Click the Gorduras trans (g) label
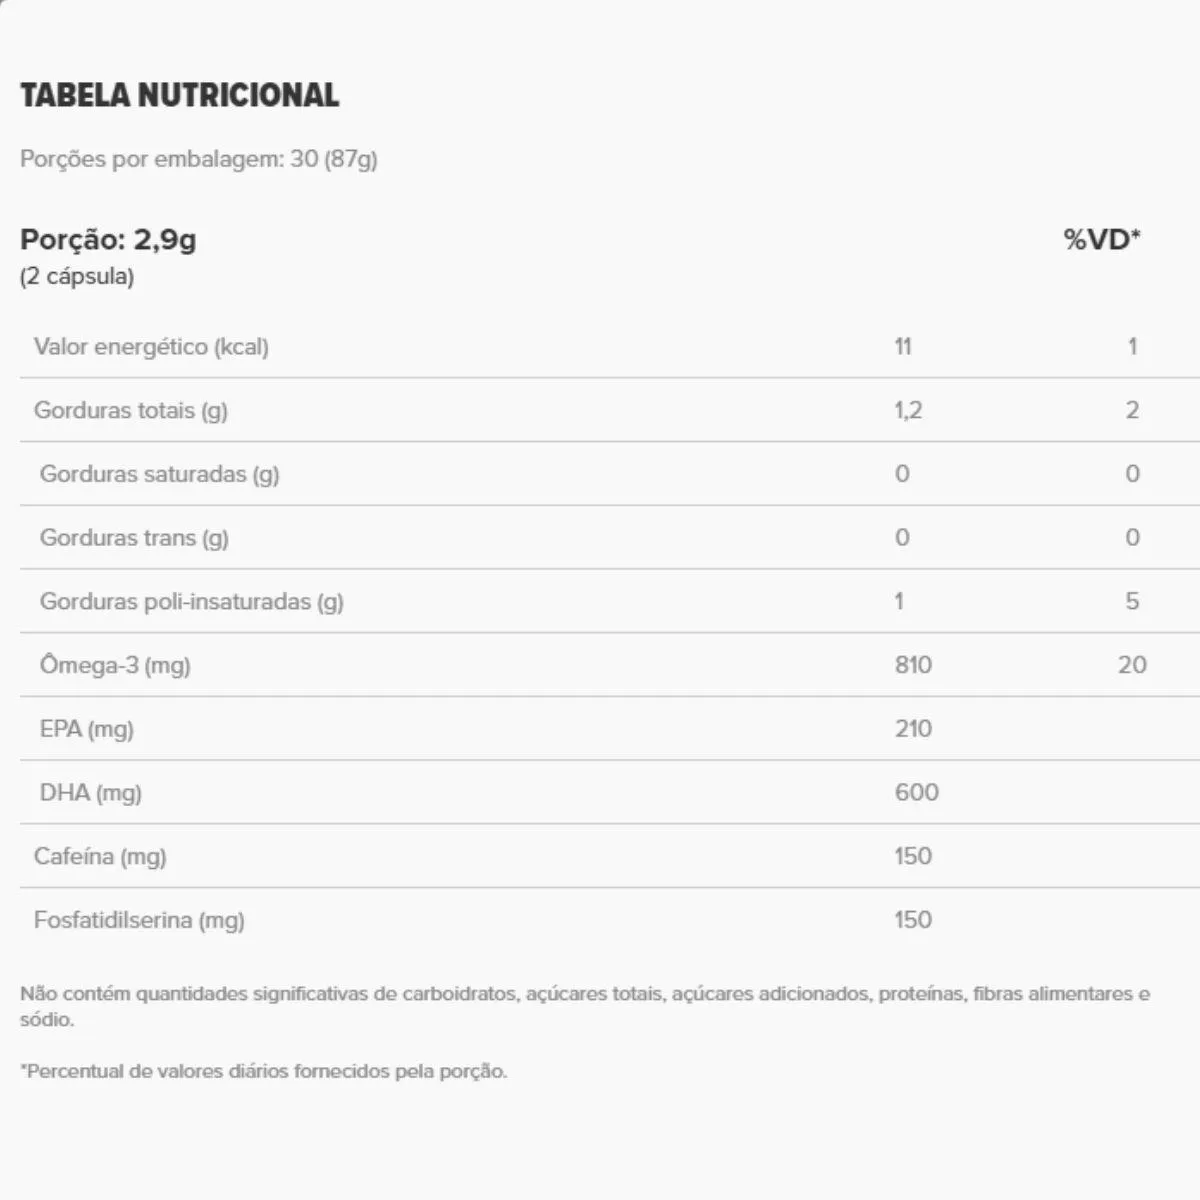 134,538
